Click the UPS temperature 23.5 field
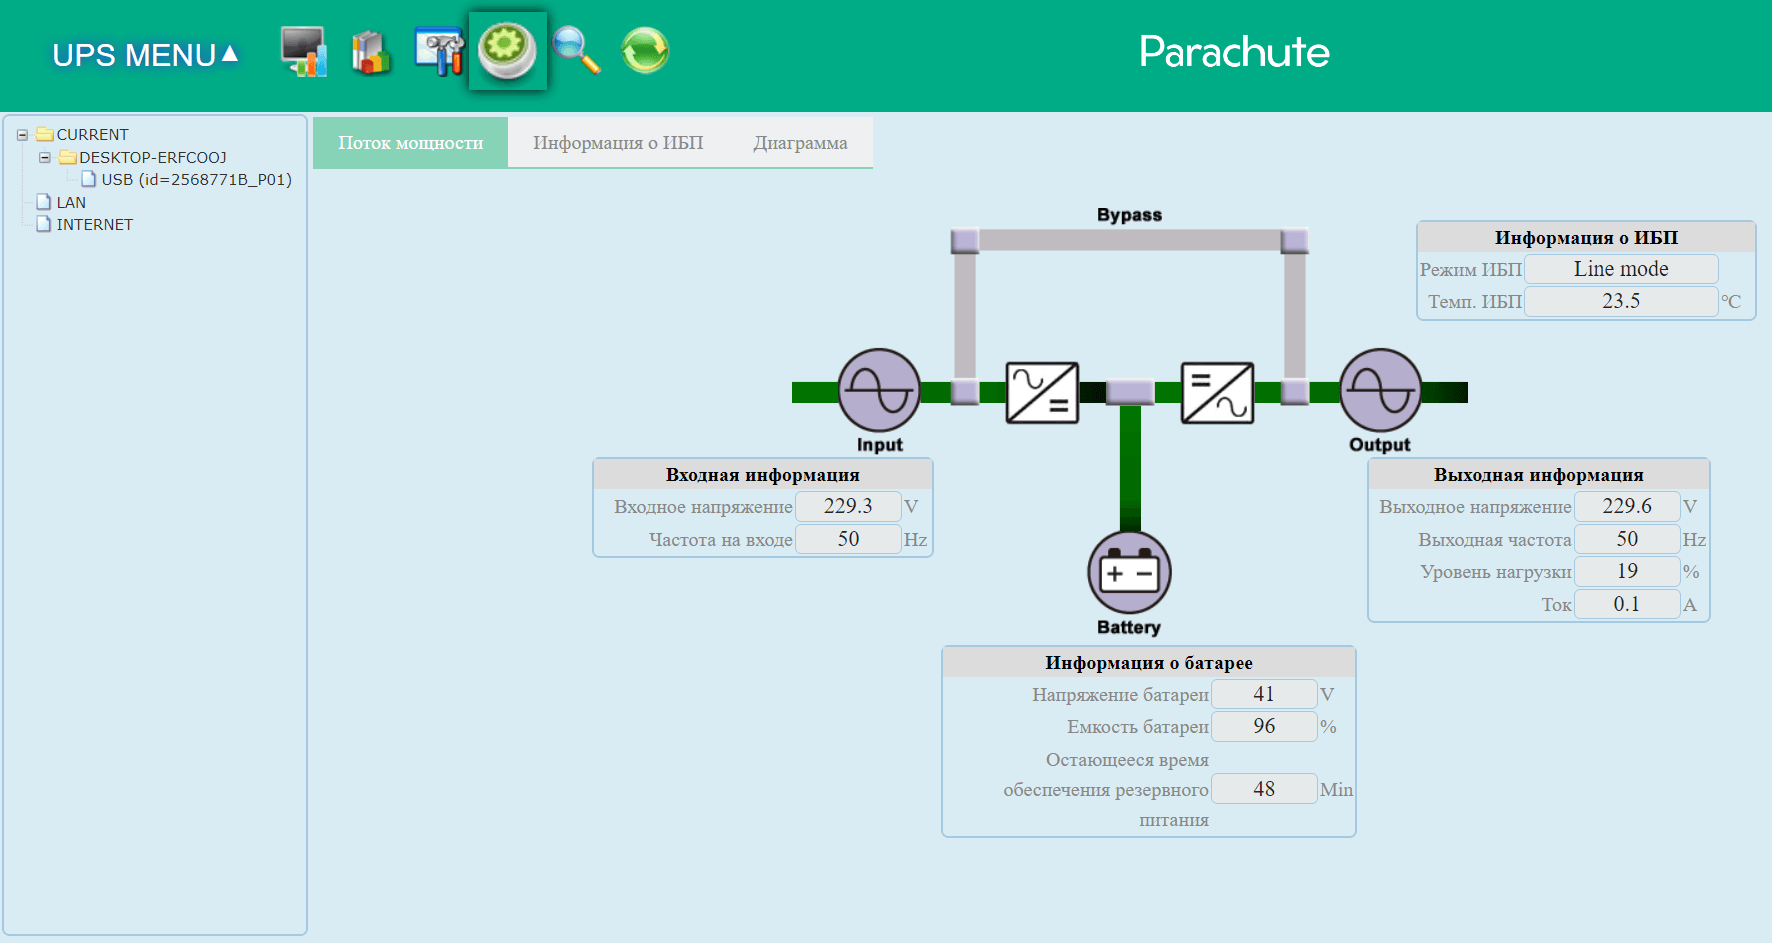 1621,301
